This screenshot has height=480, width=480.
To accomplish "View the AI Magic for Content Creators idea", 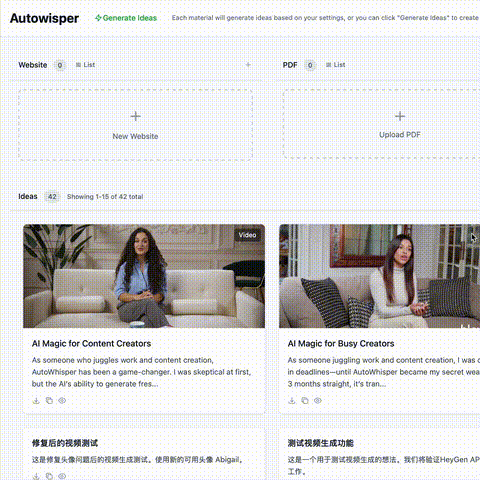I will pyautogui.click(x=62, y=400).
